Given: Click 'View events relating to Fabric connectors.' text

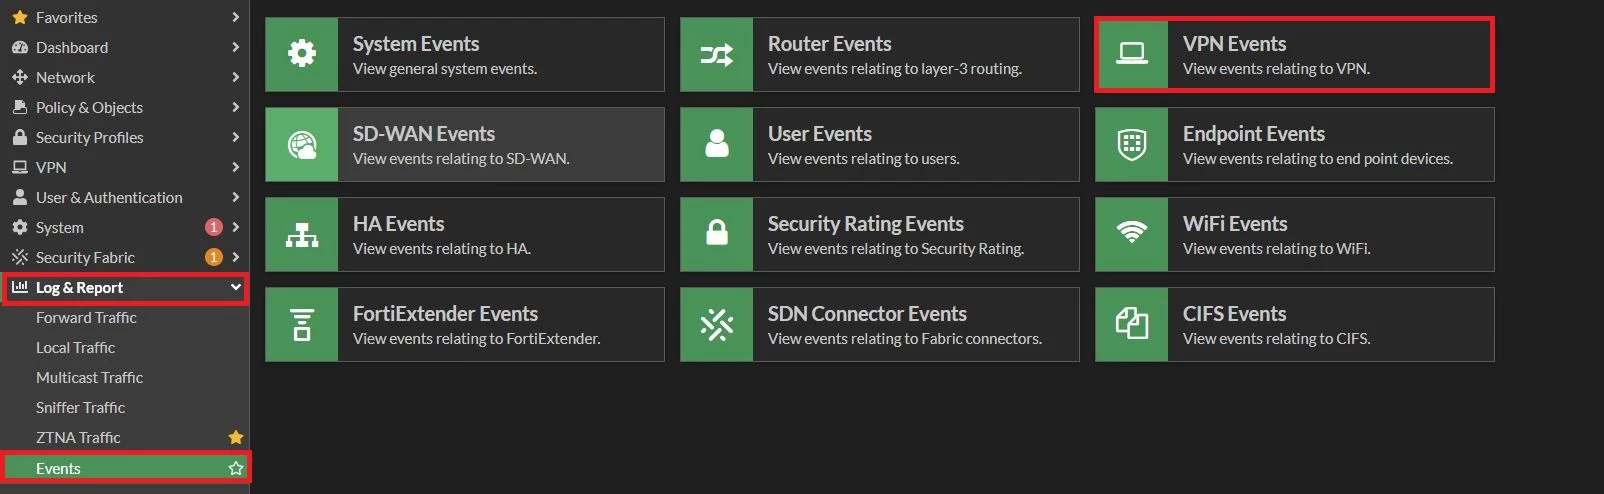Looking at the screenshot, I should tap(905, 339).
